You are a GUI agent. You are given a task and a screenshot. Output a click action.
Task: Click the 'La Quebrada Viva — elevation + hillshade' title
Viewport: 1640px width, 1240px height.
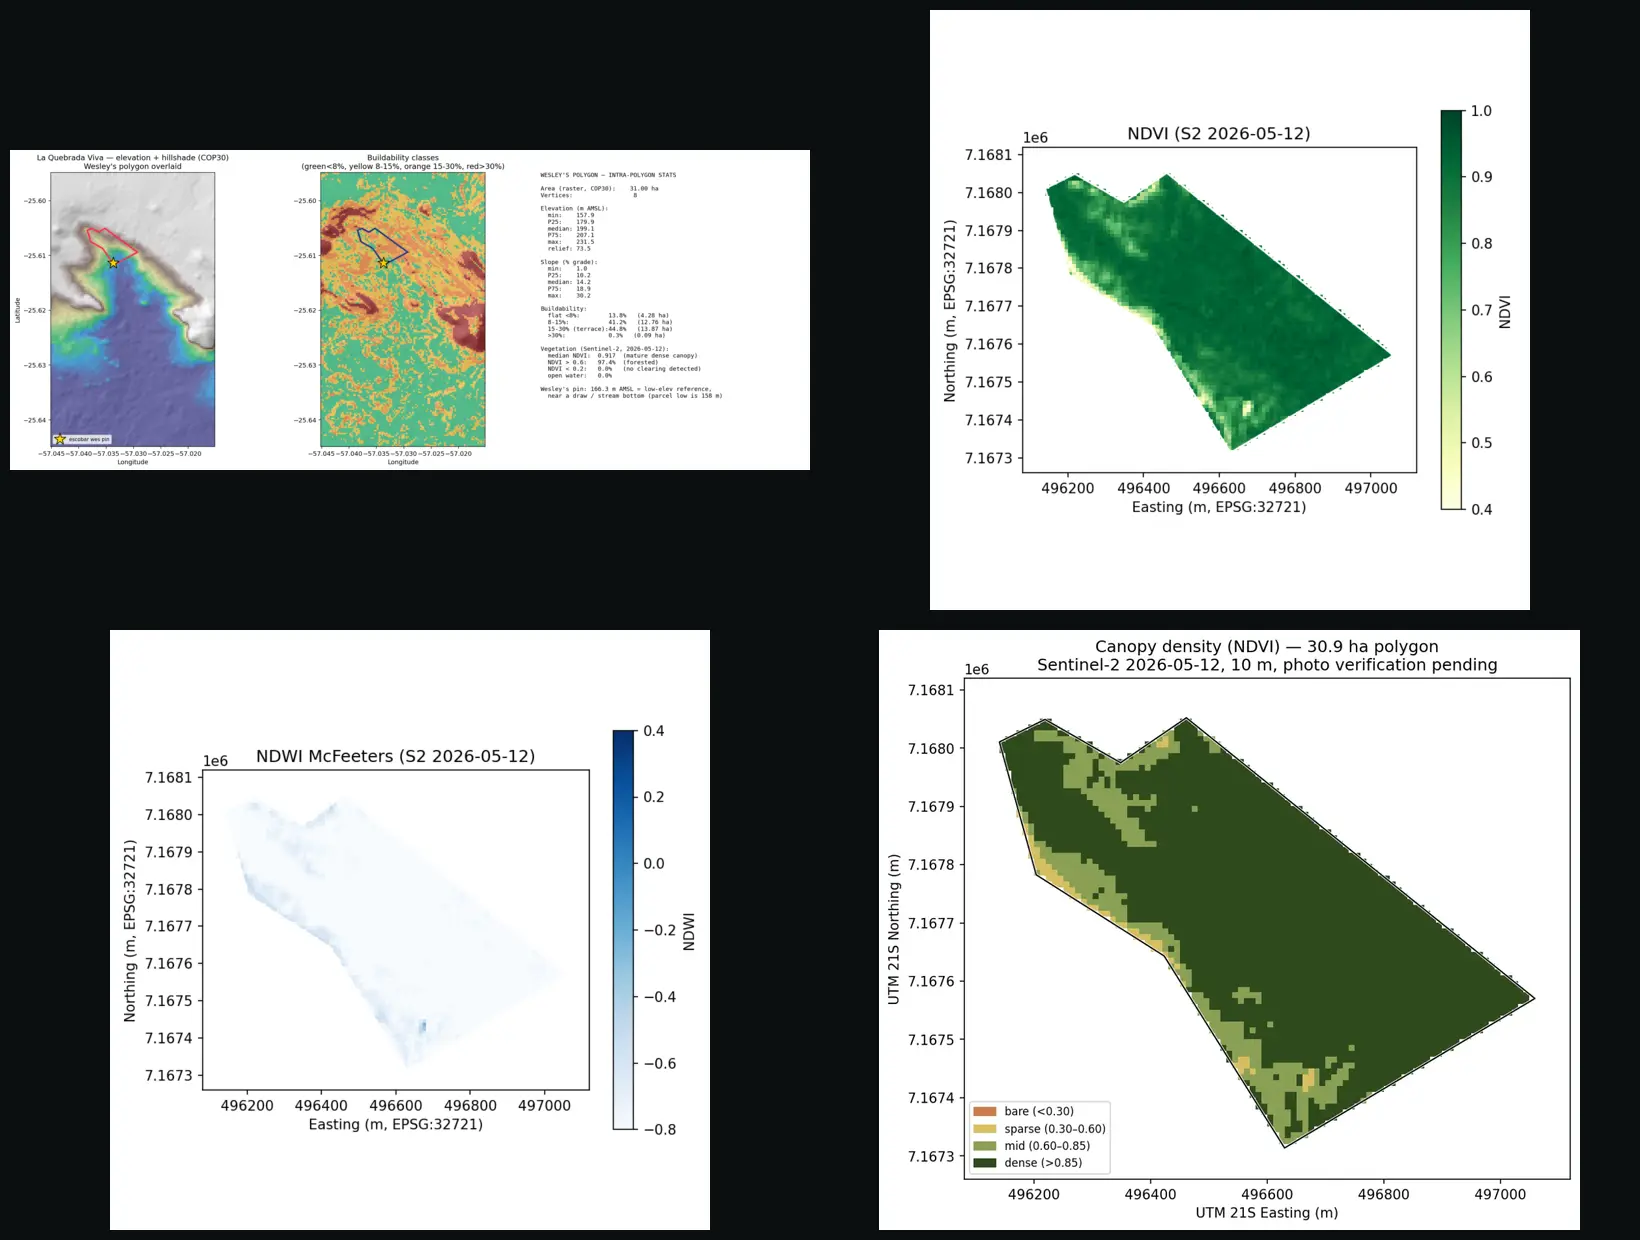(x=133, y=158)
